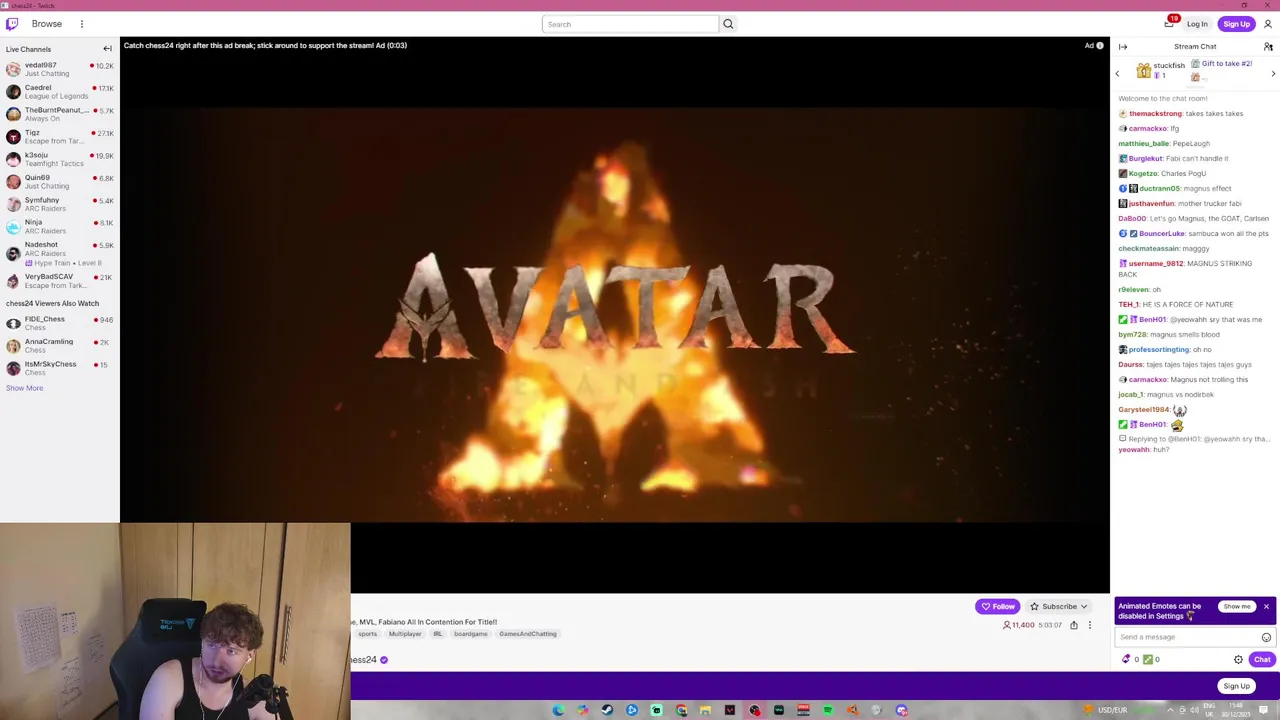Click the Multiplayer tag

(x=405, y=634)
